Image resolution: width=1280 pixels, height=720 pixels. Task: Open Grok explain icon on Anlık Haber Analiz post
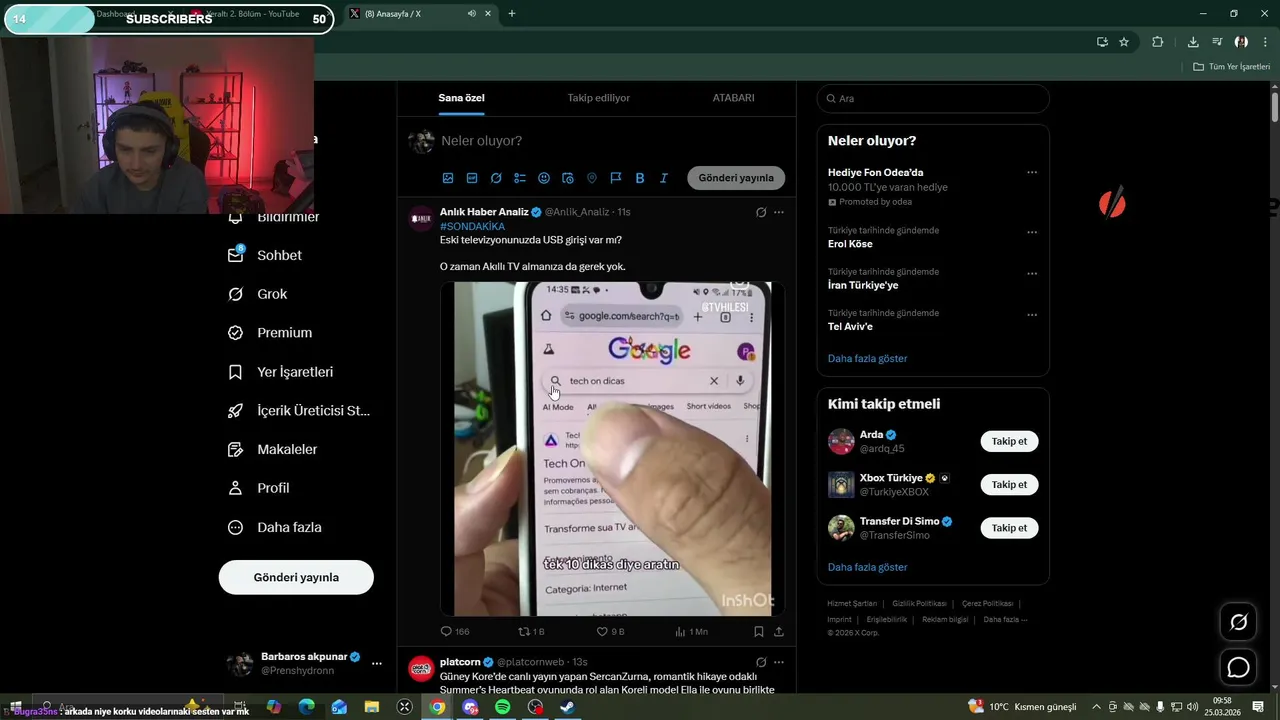761,212
